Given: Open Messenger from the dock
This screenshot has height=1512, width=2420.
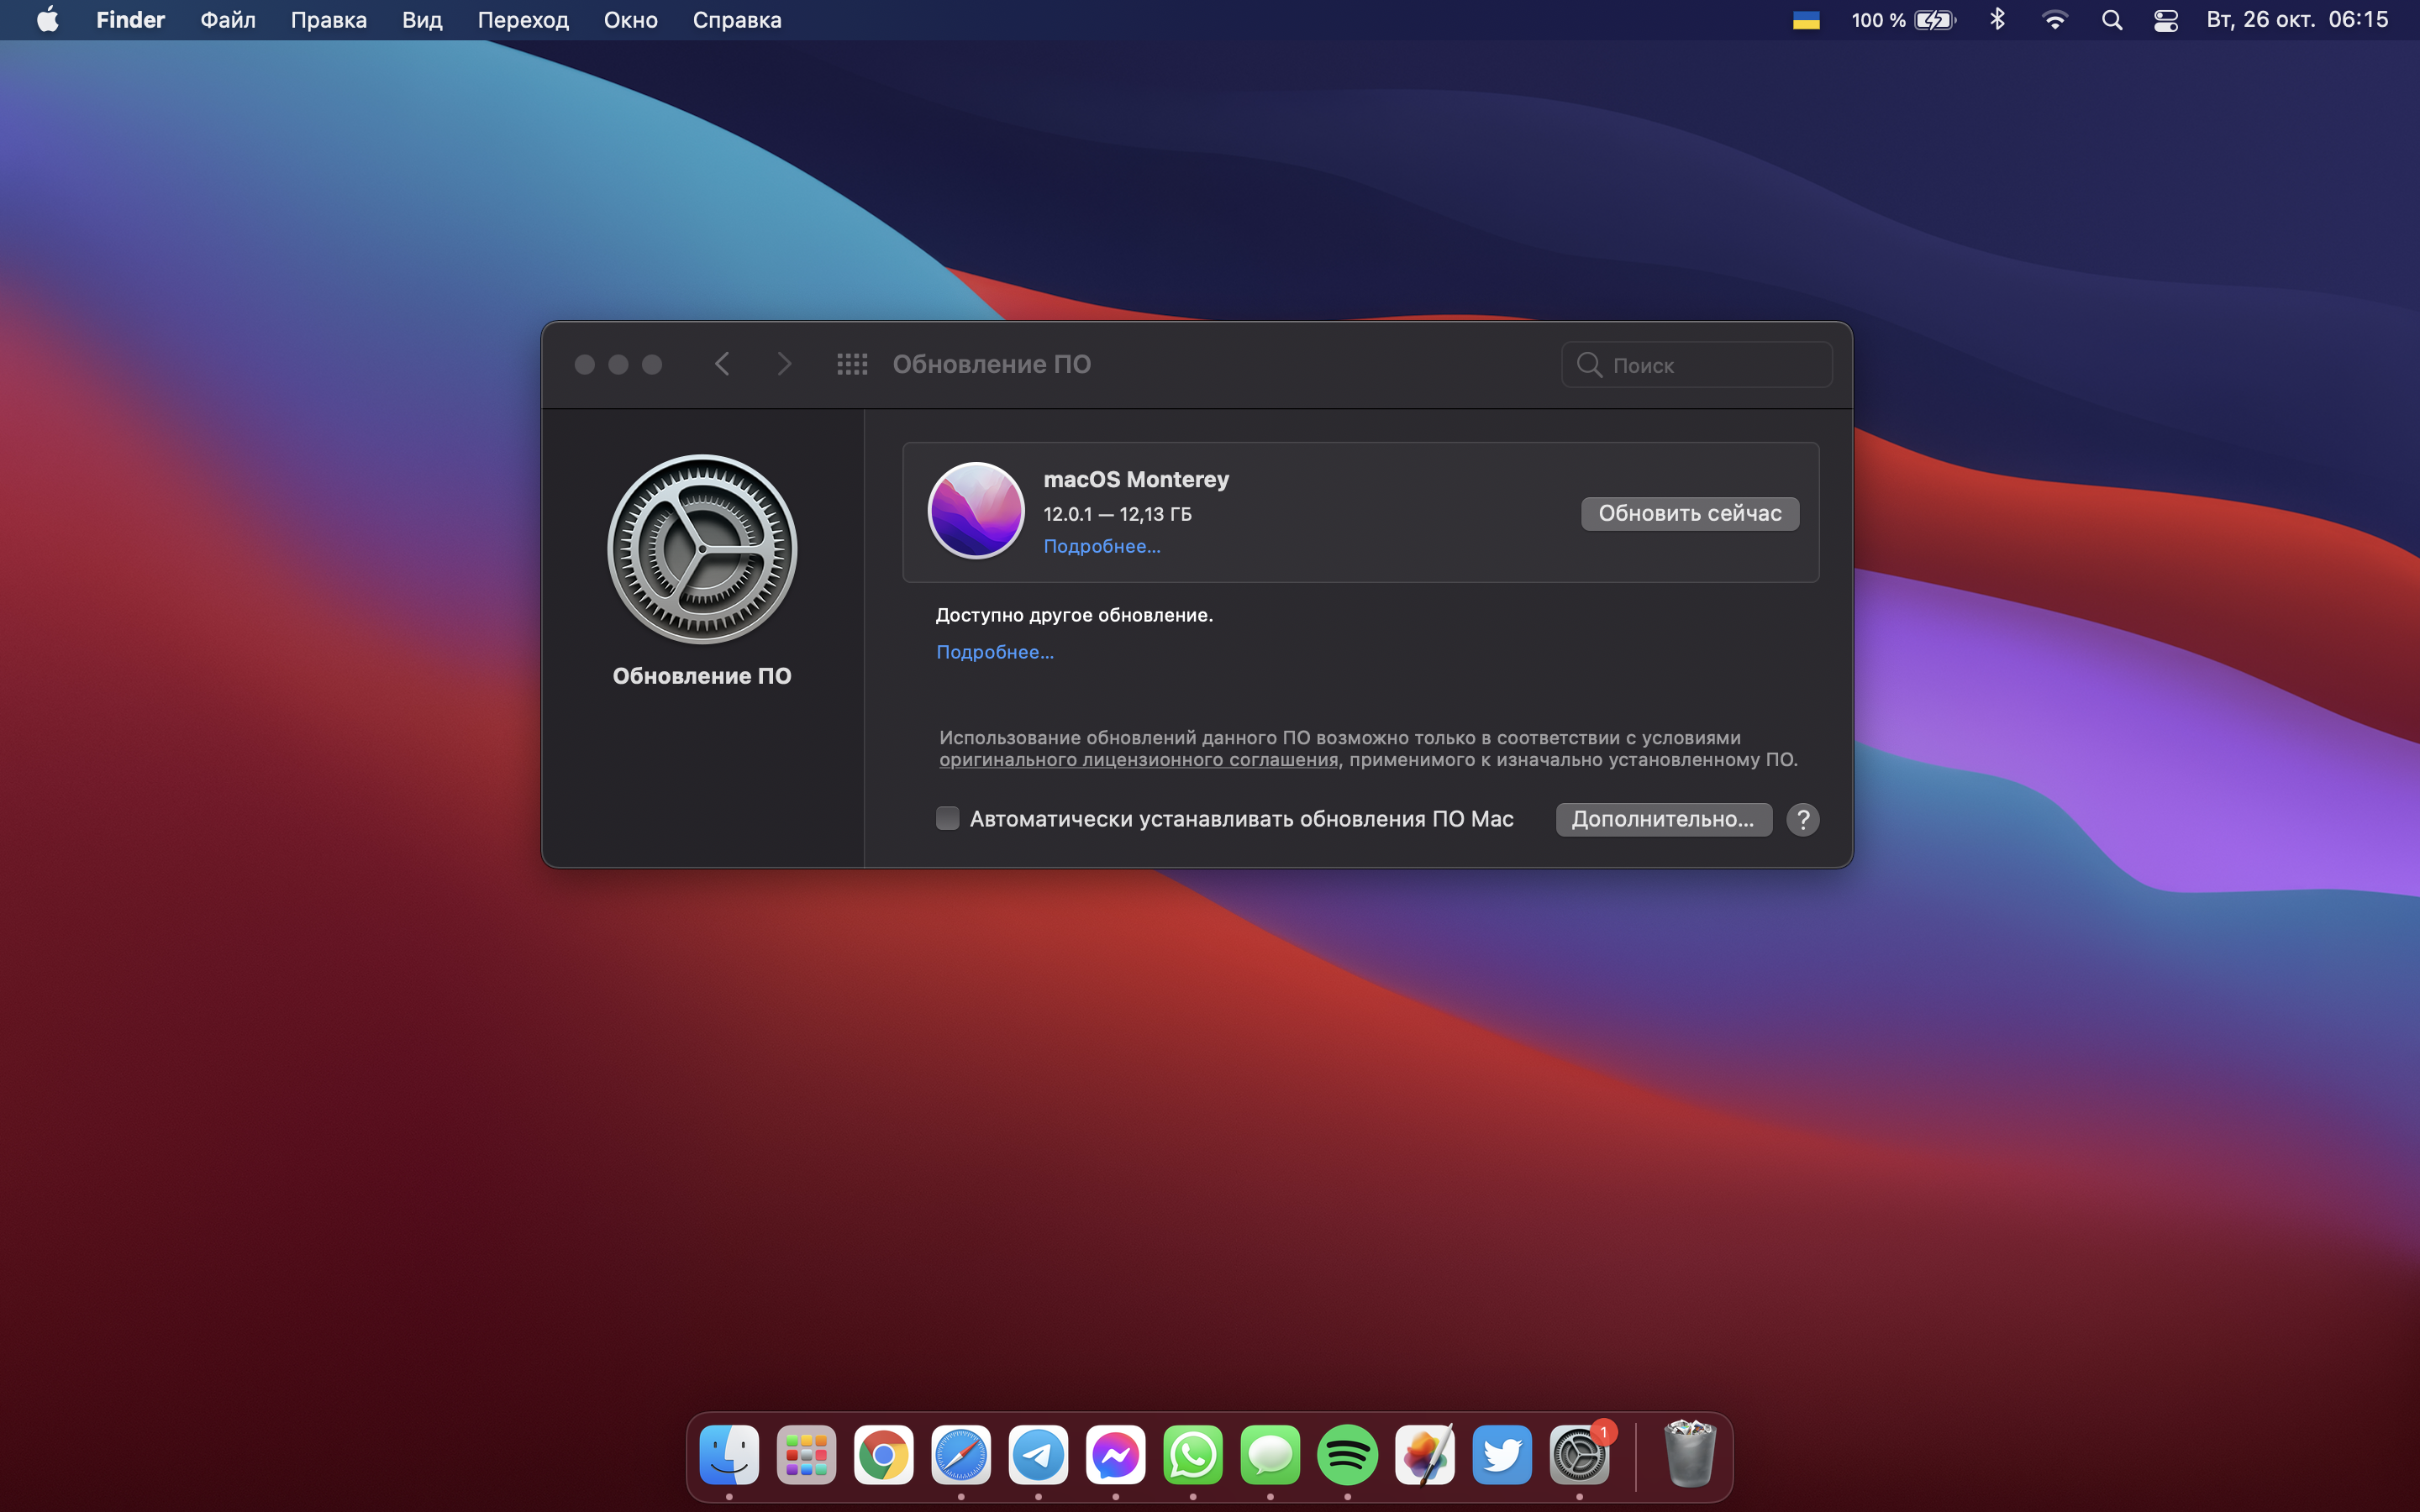Looking at the screenshot, I should point(1115,1455).
